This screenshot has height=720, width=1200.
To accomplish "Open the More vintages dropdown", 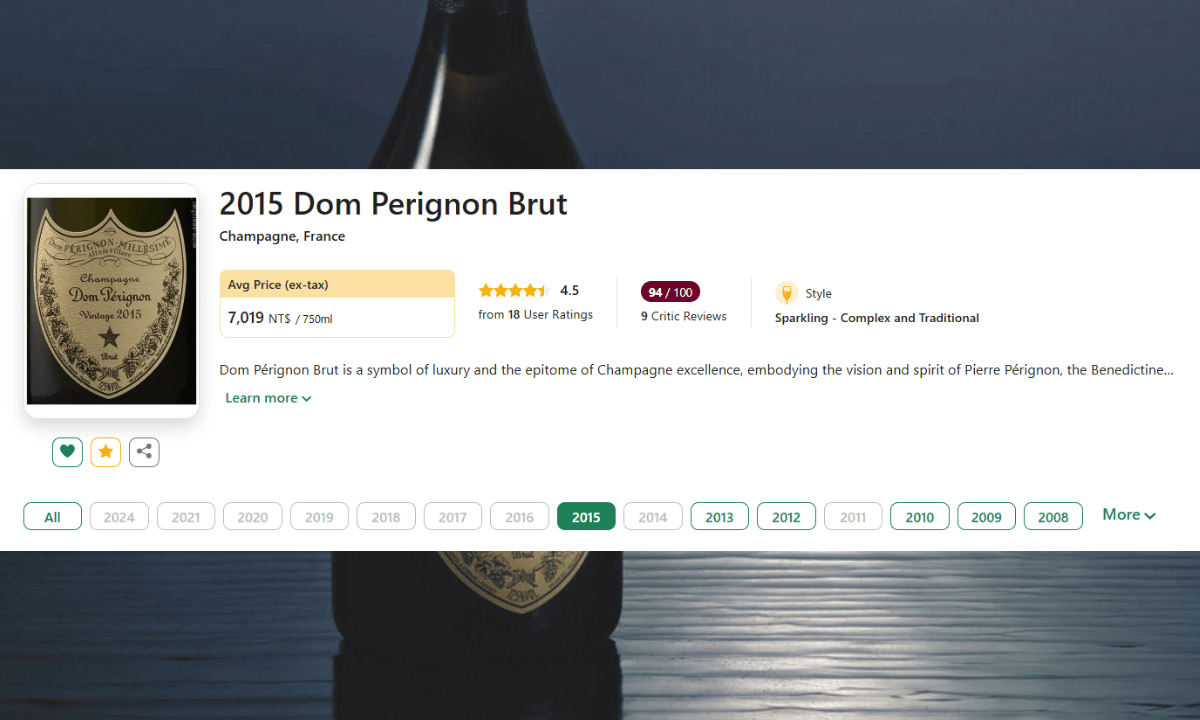I will (1129, 515).
